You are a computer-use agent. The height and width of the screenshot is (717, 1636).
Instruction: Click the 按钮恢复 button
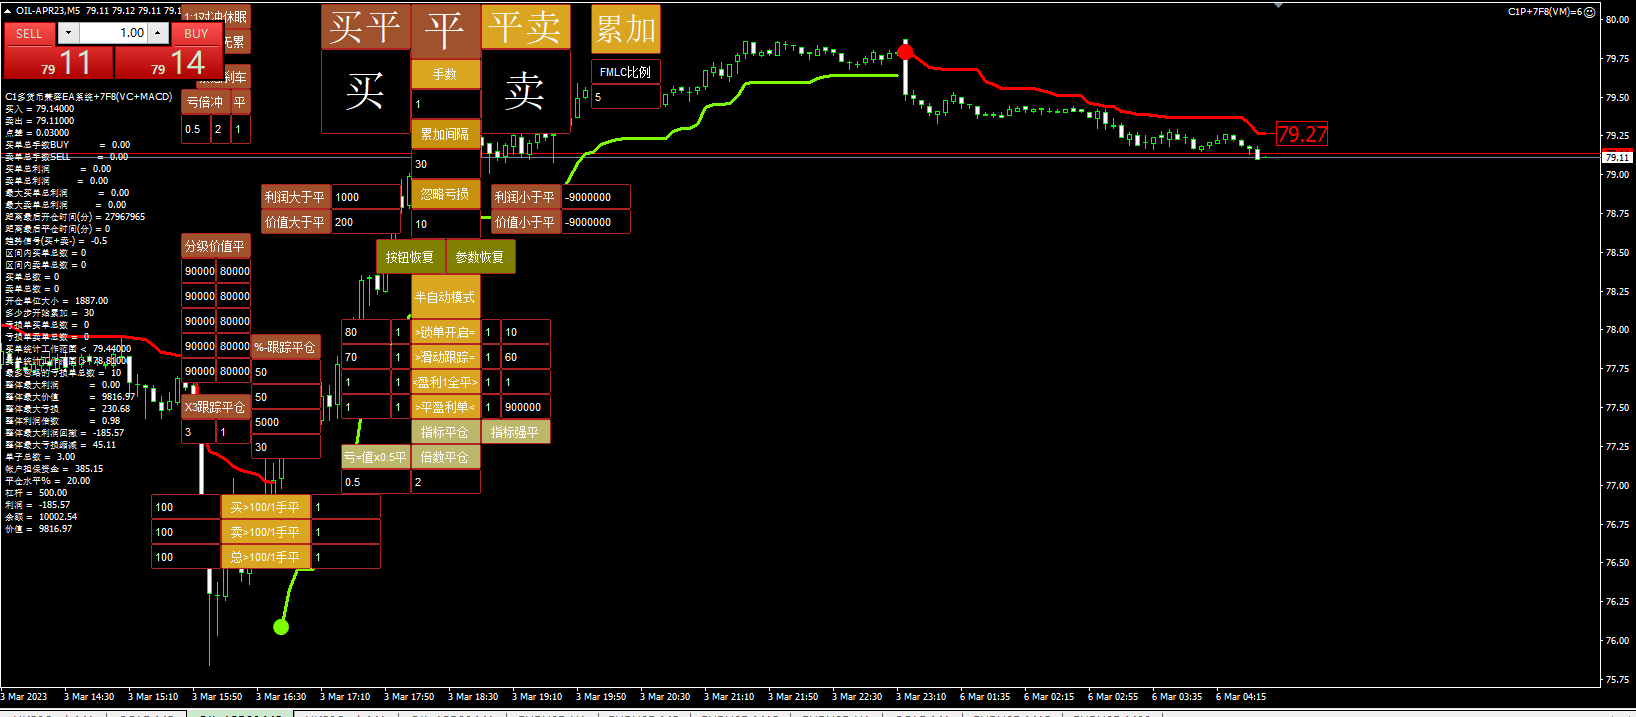pyautogui.click(x=411, y=257)
